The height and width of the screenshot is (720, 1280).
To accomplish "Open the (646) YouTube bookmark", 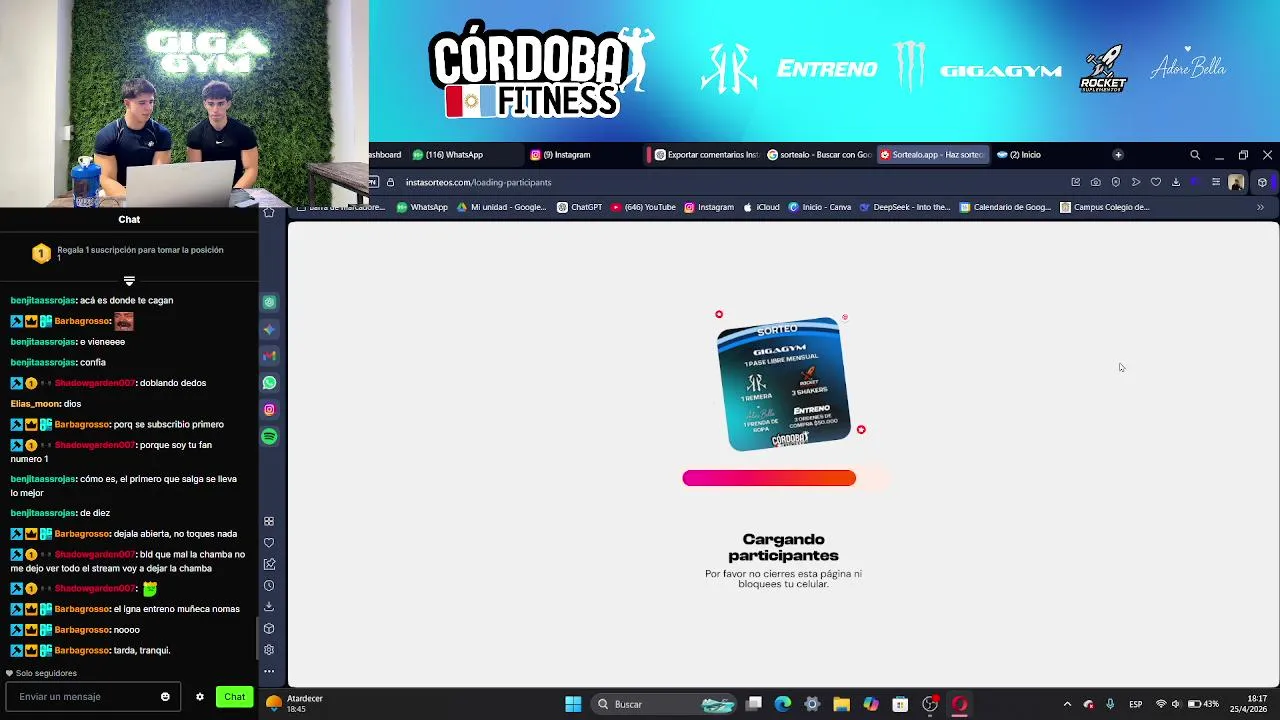I will [643, 207].
